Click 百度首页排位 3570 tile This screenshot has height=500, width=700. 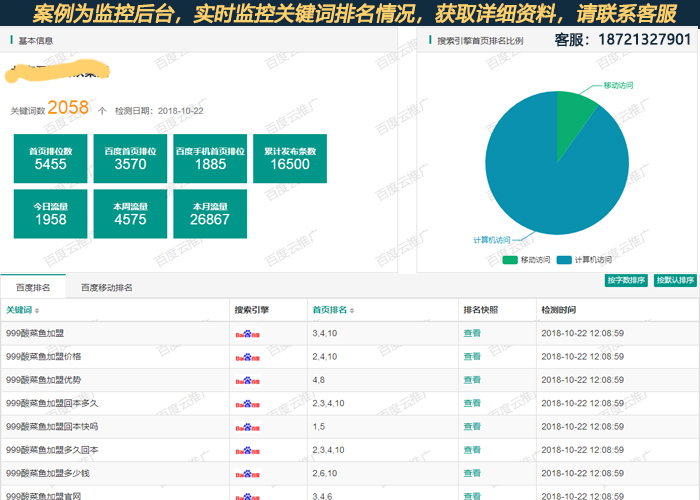(130, 158)
